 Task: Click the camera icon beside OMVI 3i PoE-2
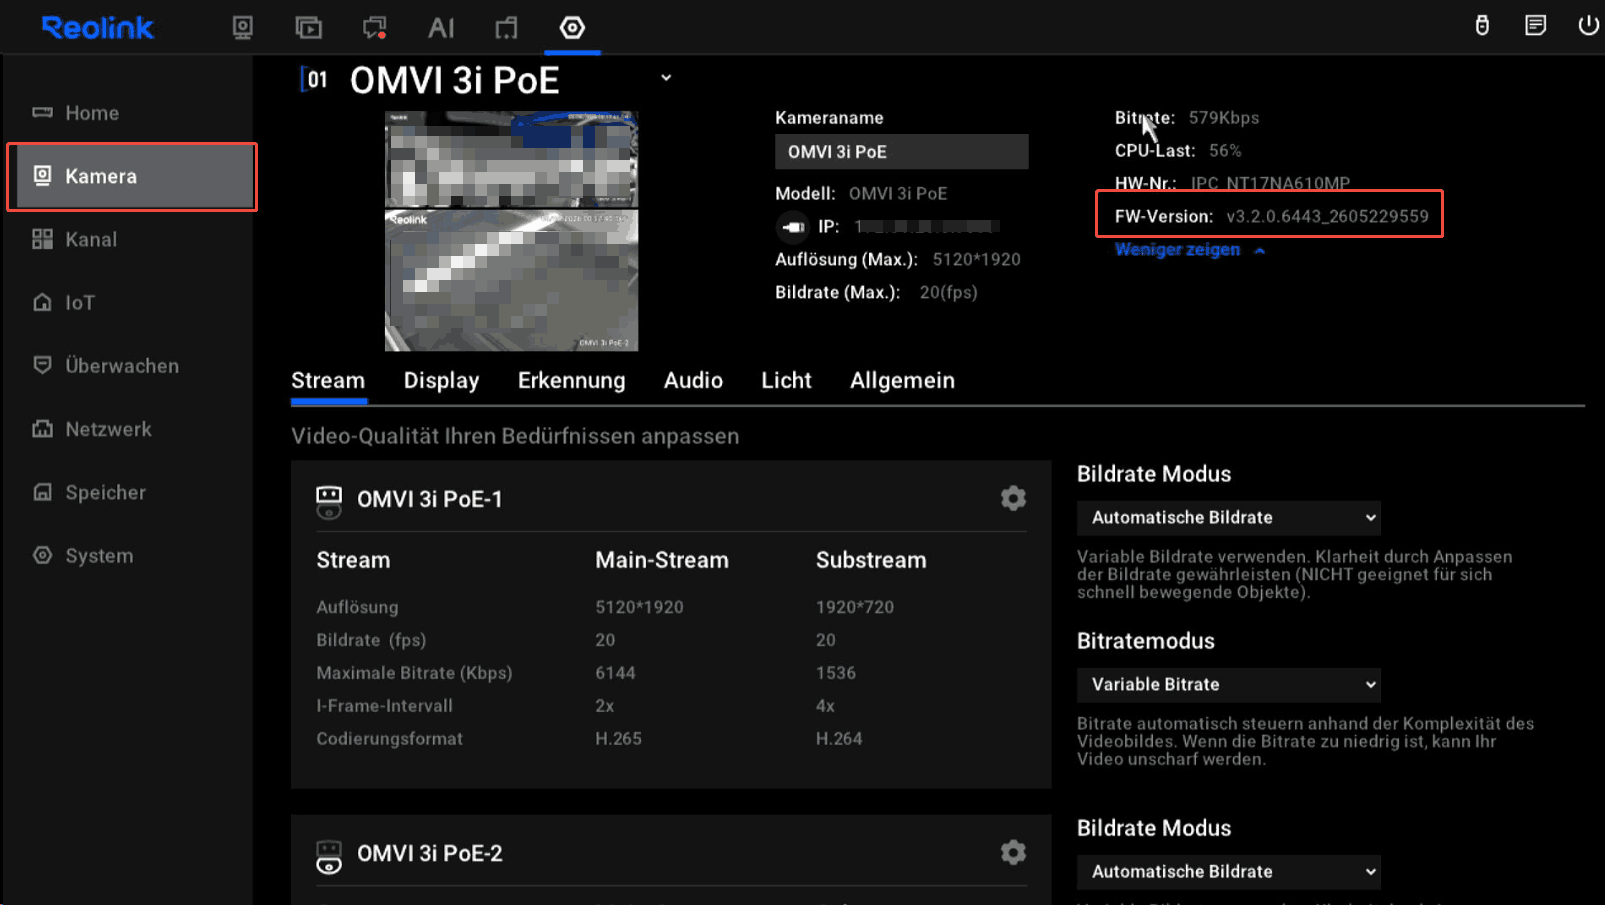click(x=329, y=856)
